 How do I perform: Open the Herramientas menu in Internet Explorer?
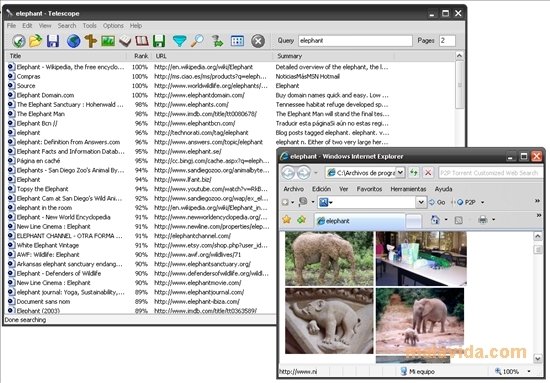pos(408,189)
